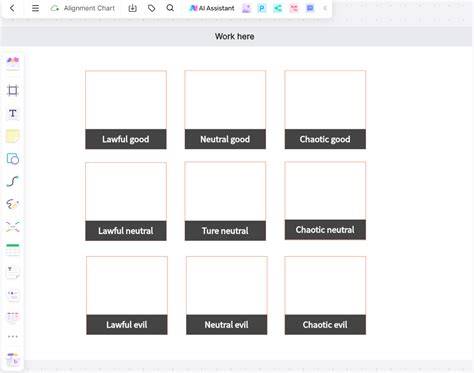Image resolution: width=474 pixels, height=373 pixels.
Task: Select the Ture neutral label box
Action: tap(225, 231)
